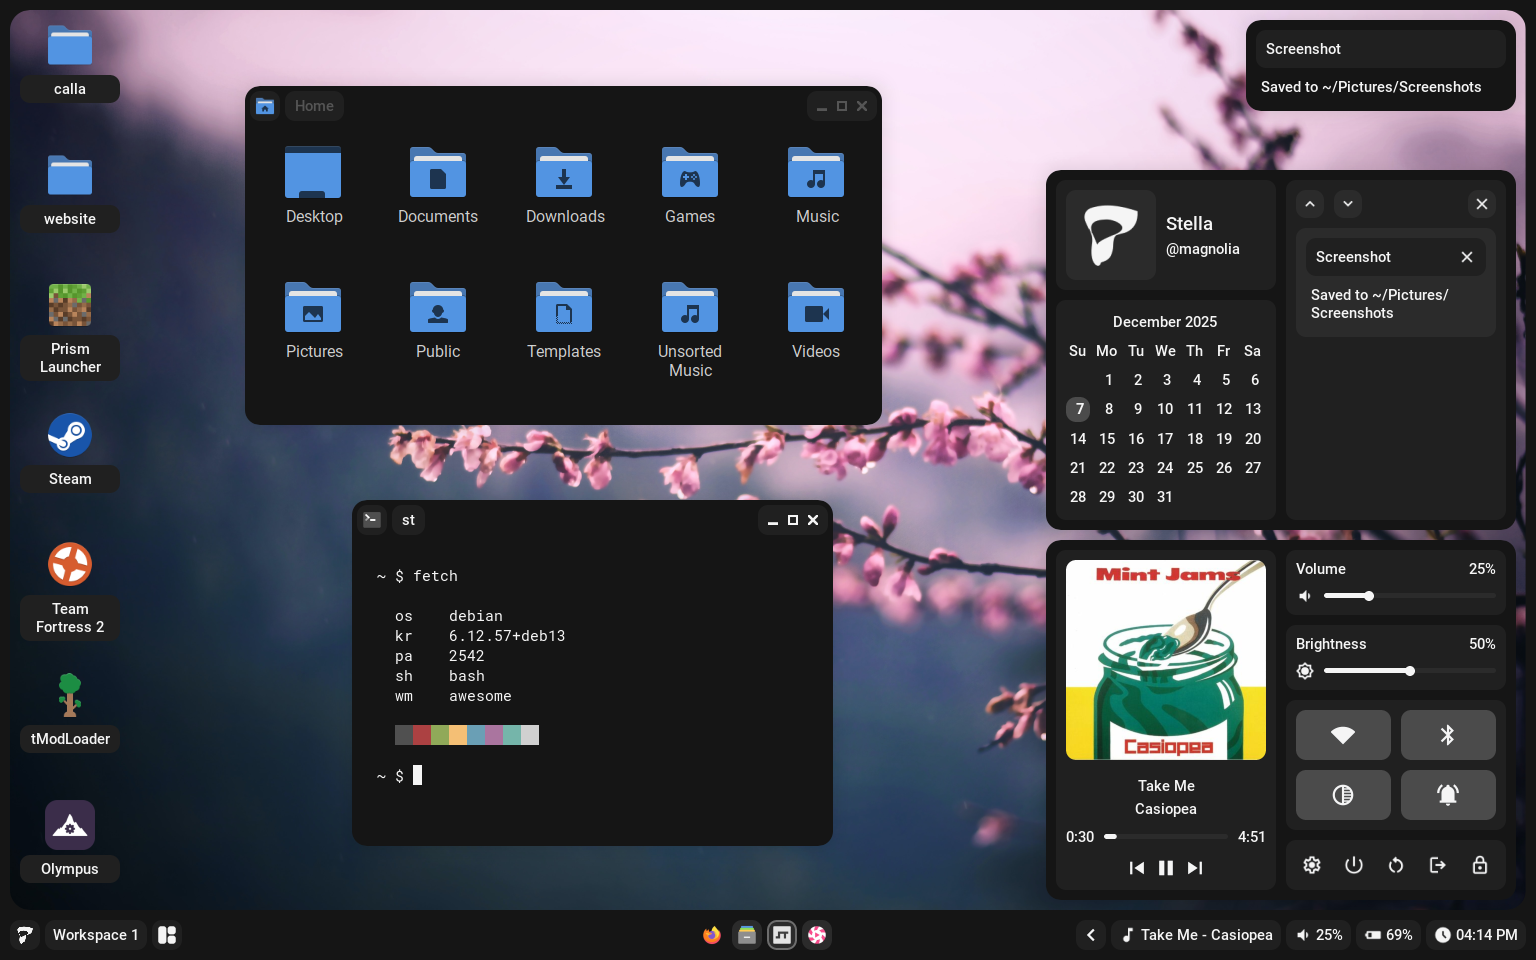Open the Team Fortress 2 icon

click(x=70, y=566)
